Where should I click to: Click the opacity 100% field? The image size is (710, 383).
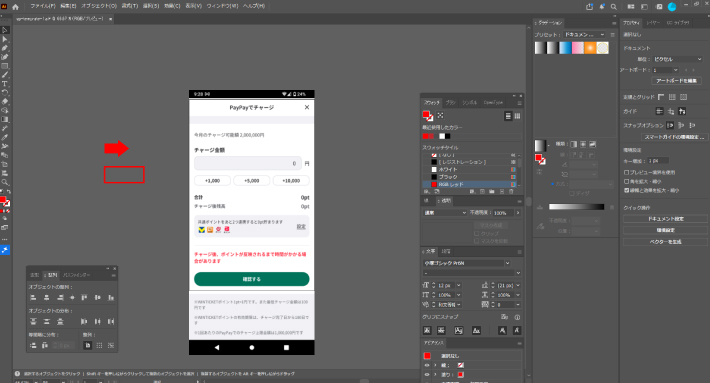(503, 213)
